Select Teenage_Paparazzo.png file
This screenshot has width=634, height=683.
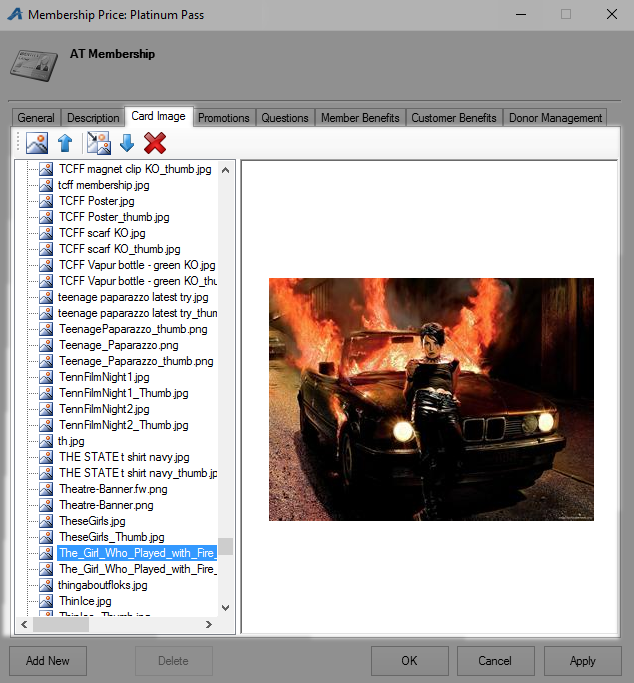(x=119, y=345)
